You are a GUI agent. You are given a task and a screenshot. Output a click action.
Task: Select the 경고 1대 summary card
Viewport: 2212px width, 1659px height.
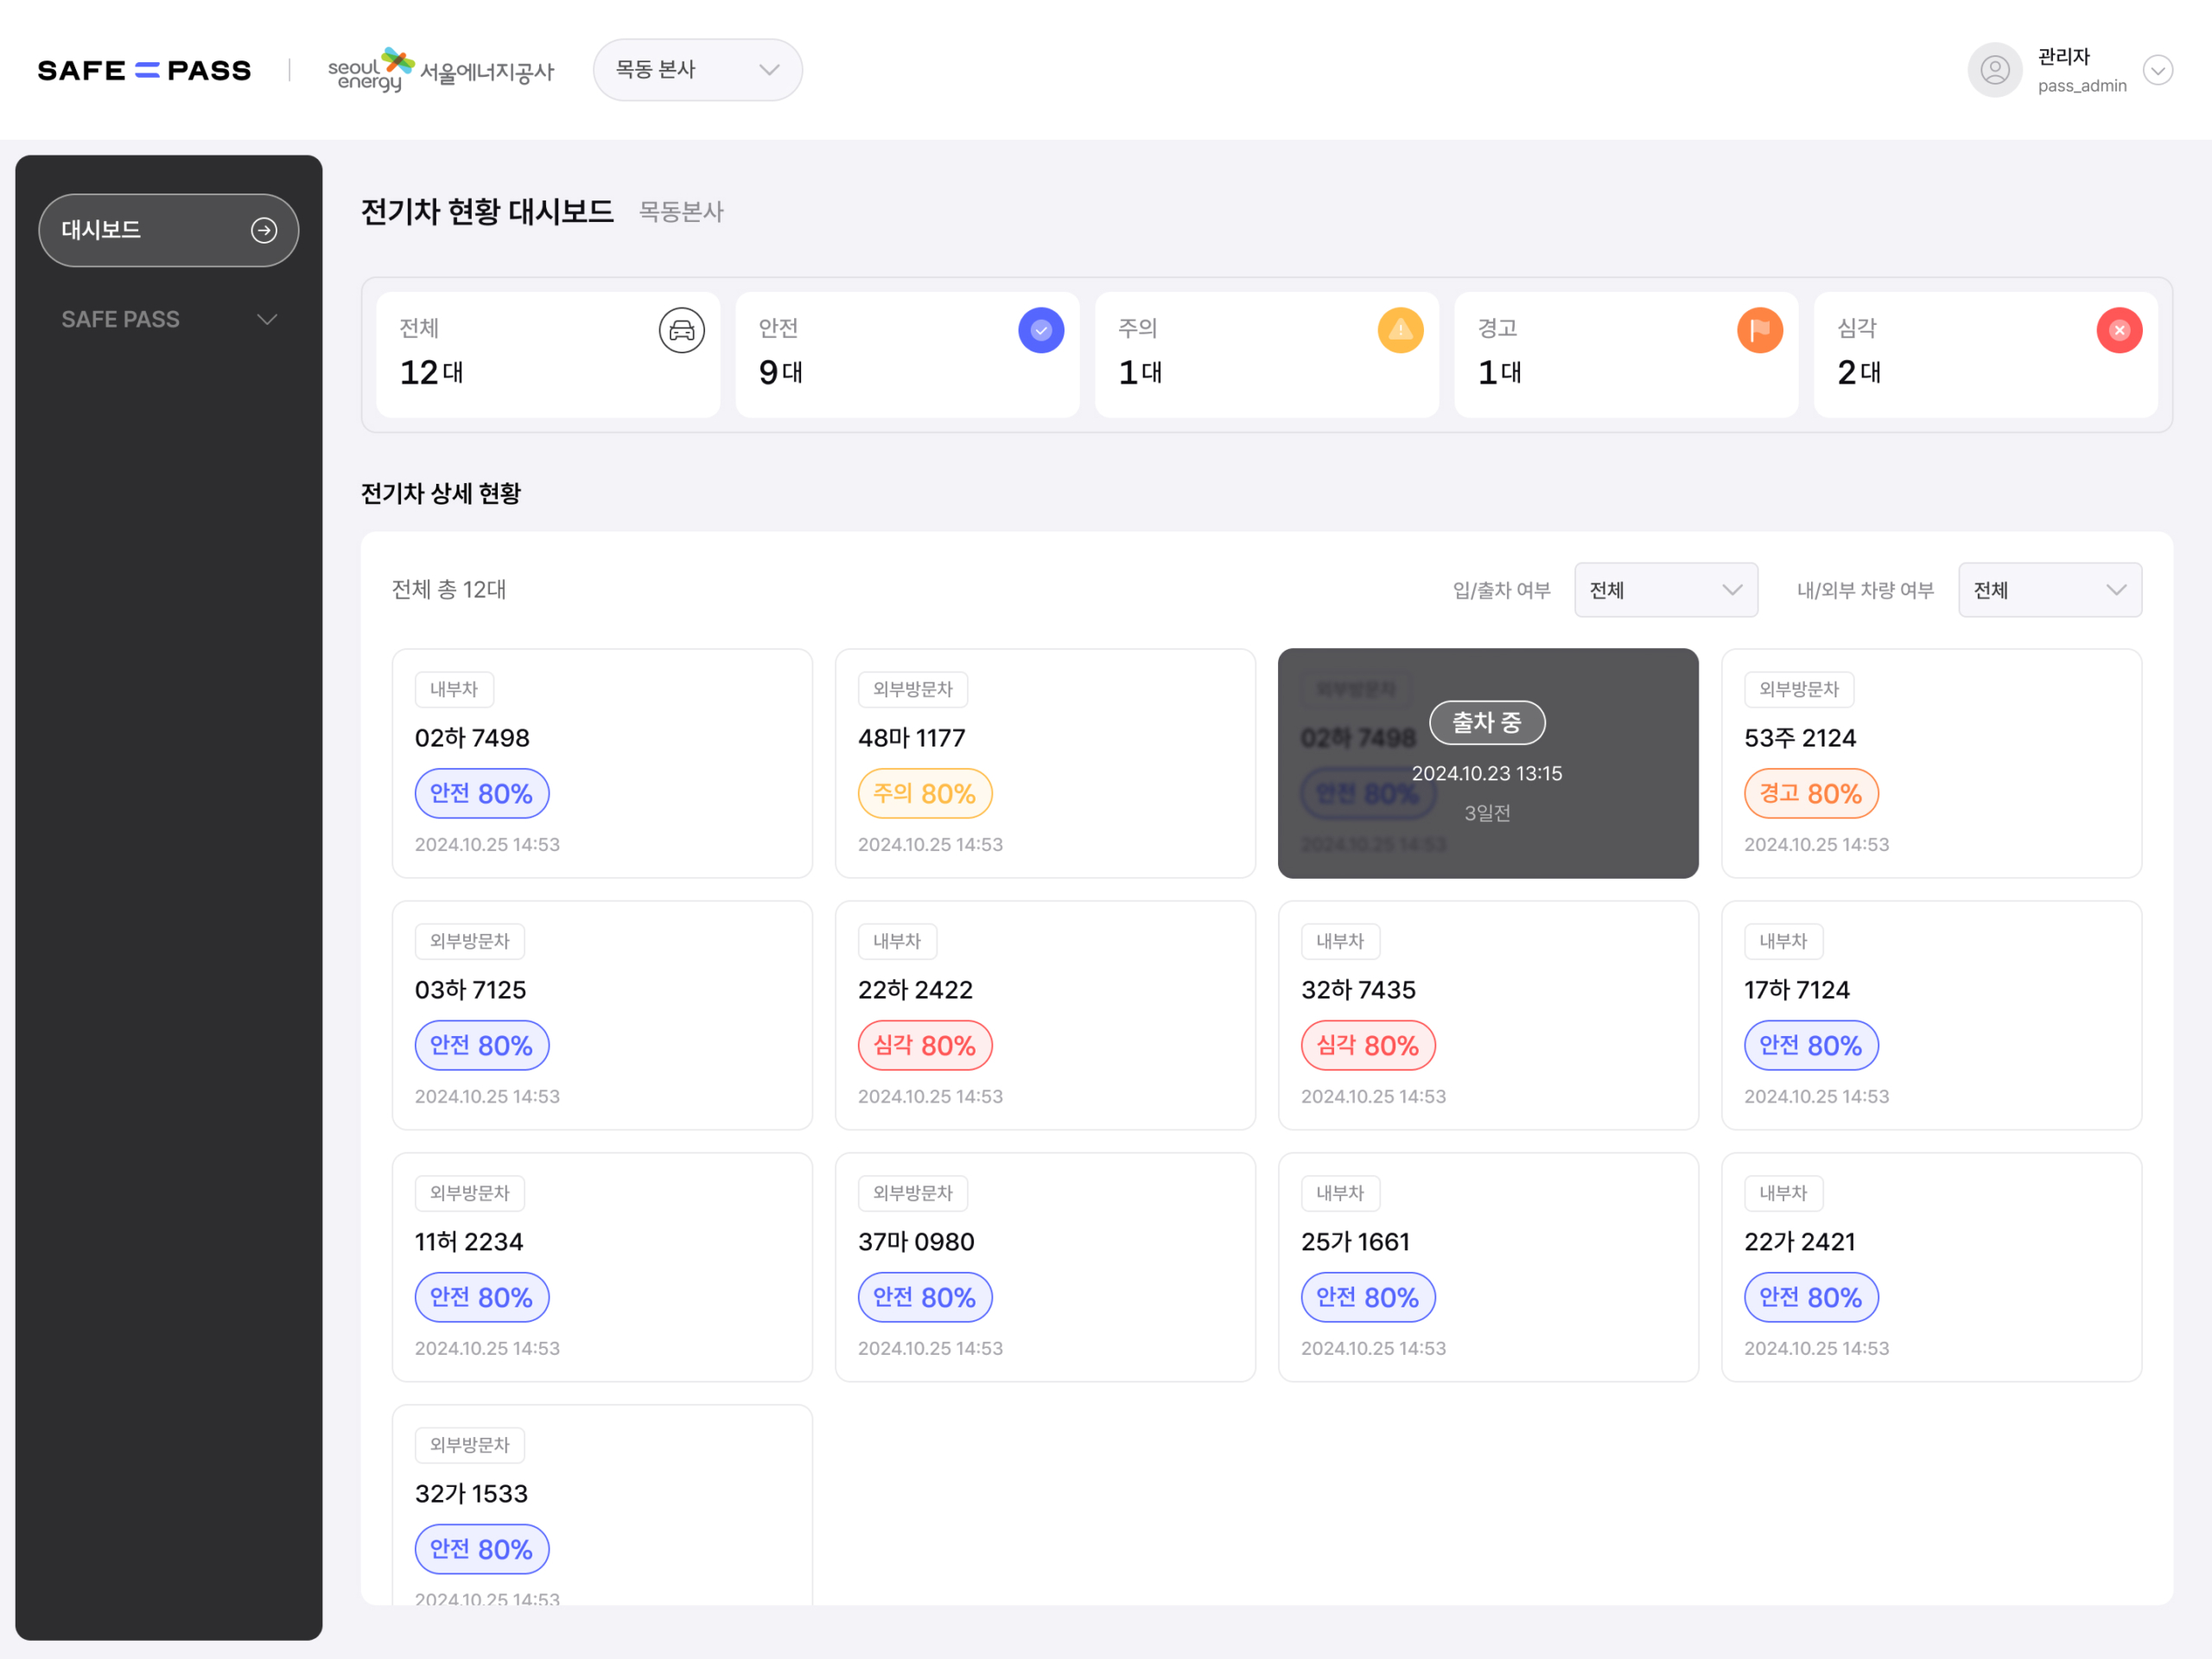point(1626,354)
